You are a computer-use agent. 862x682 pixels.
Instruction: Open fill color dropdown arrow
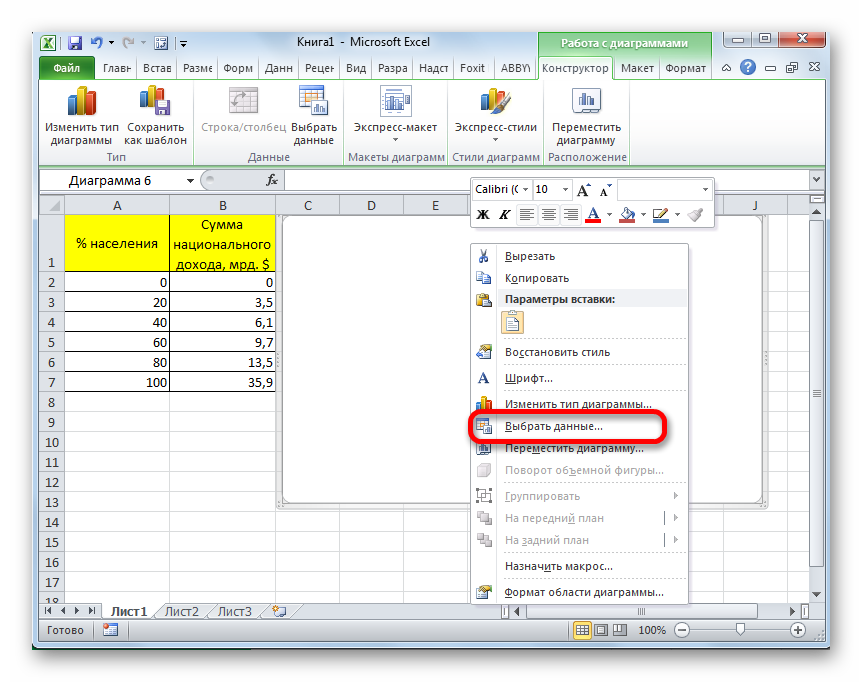click(x=643, y=214)
